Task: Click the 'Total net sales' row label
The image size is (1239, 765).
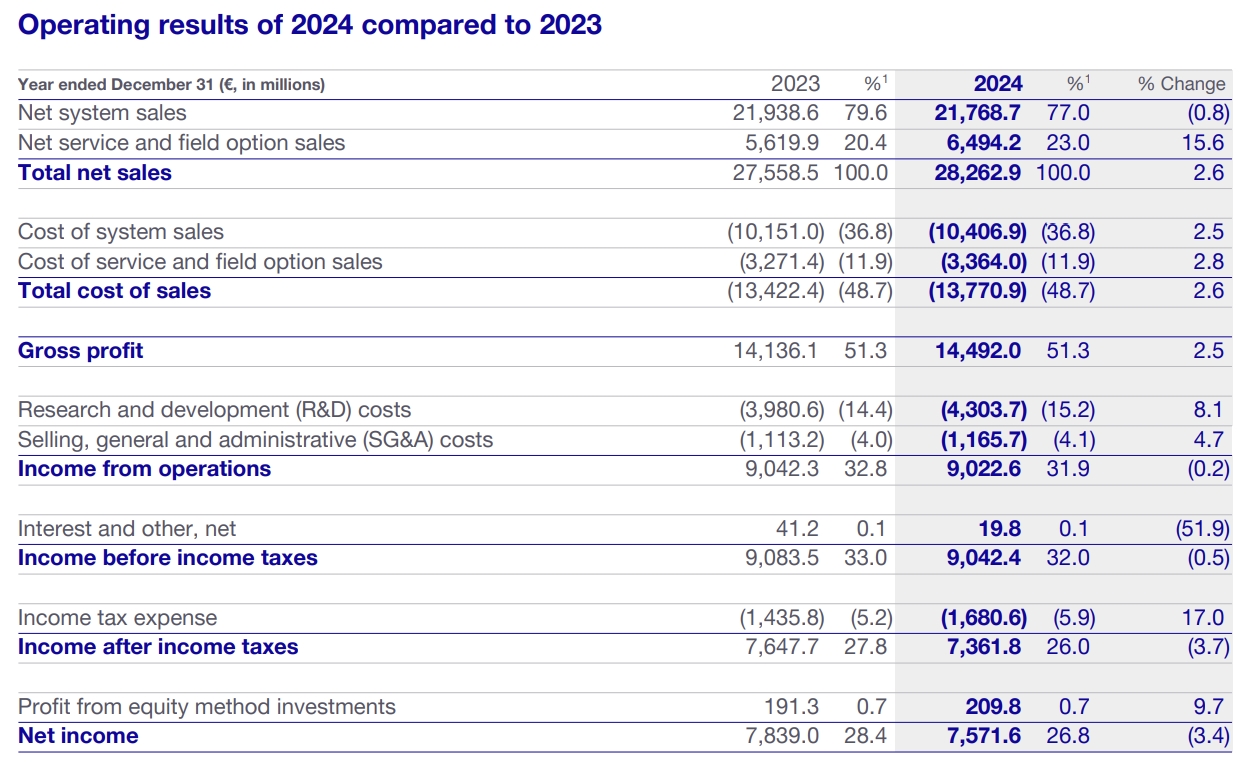Action: coord(95,172)
